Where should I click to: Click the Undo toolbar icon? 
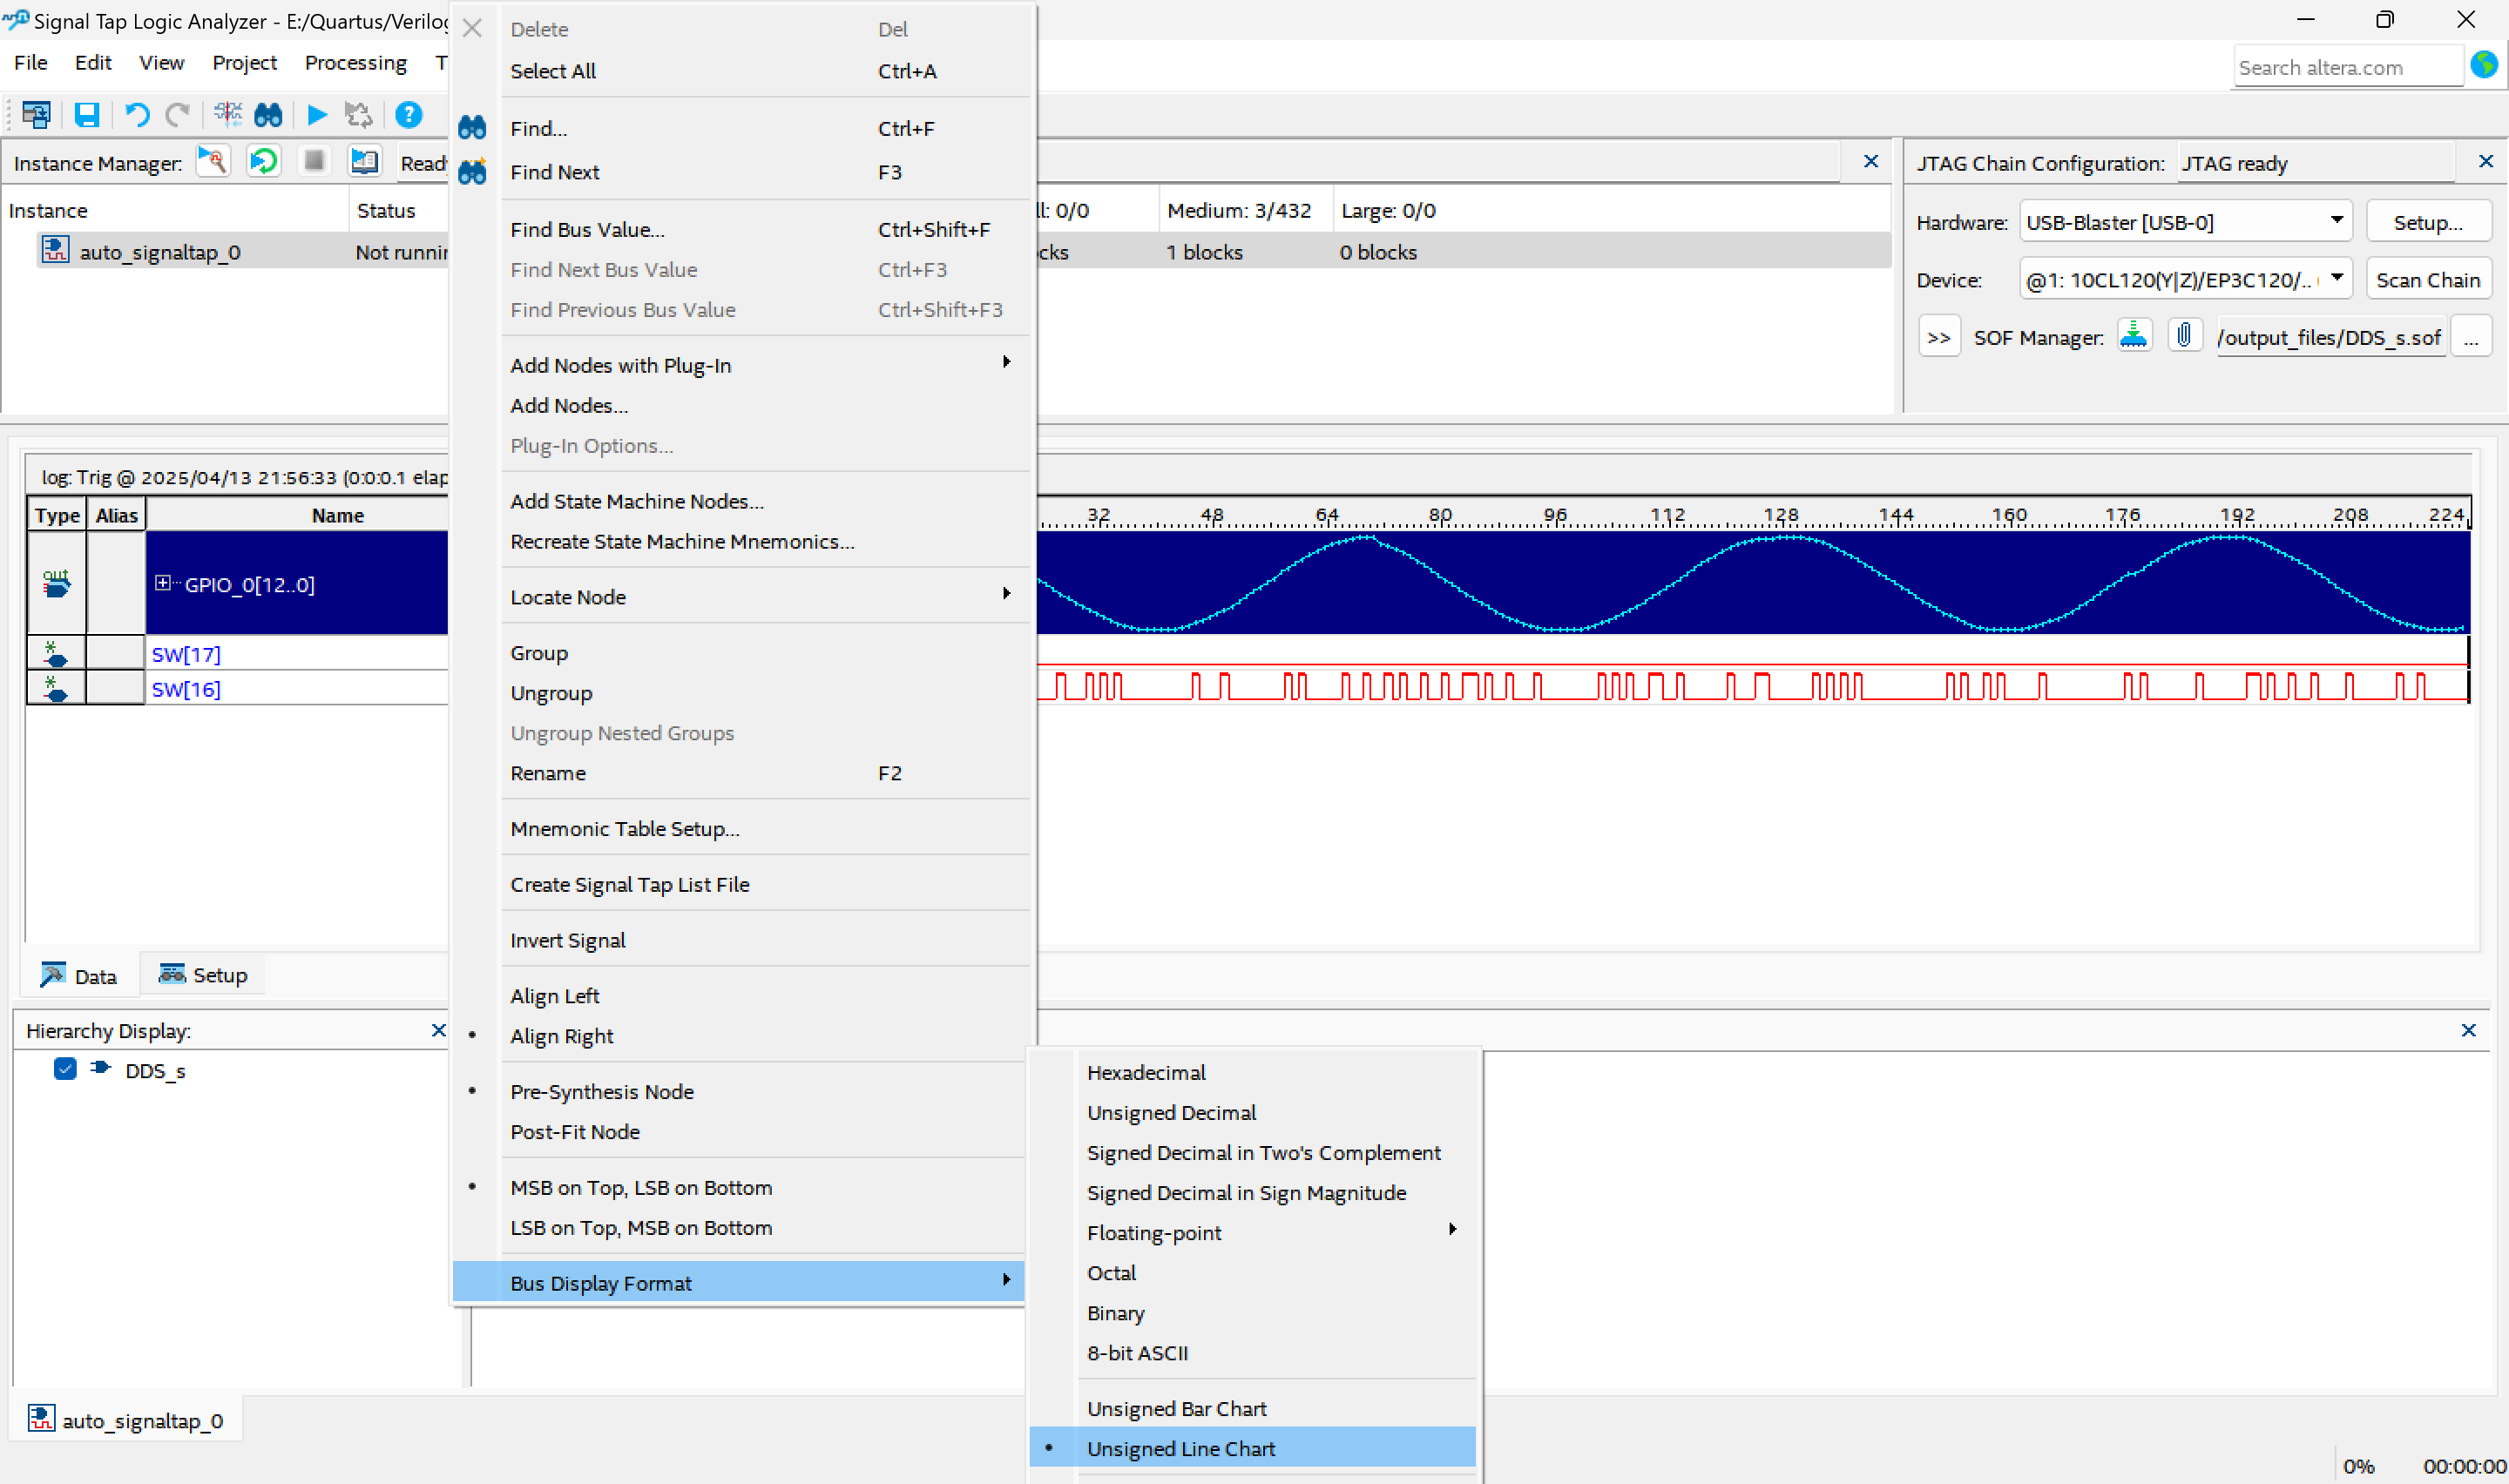pyautogui.click(x=137, y=115)
